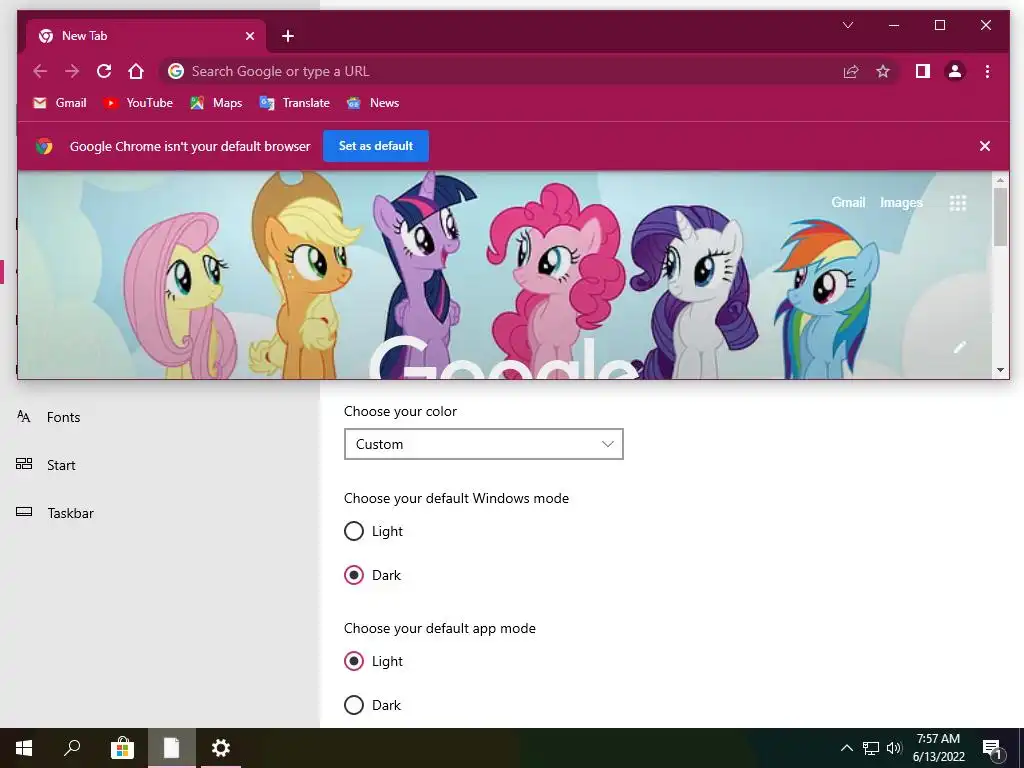Open Microsoft Store from the taskbar
The image size is (1024, 768).
tap(122, 748)
